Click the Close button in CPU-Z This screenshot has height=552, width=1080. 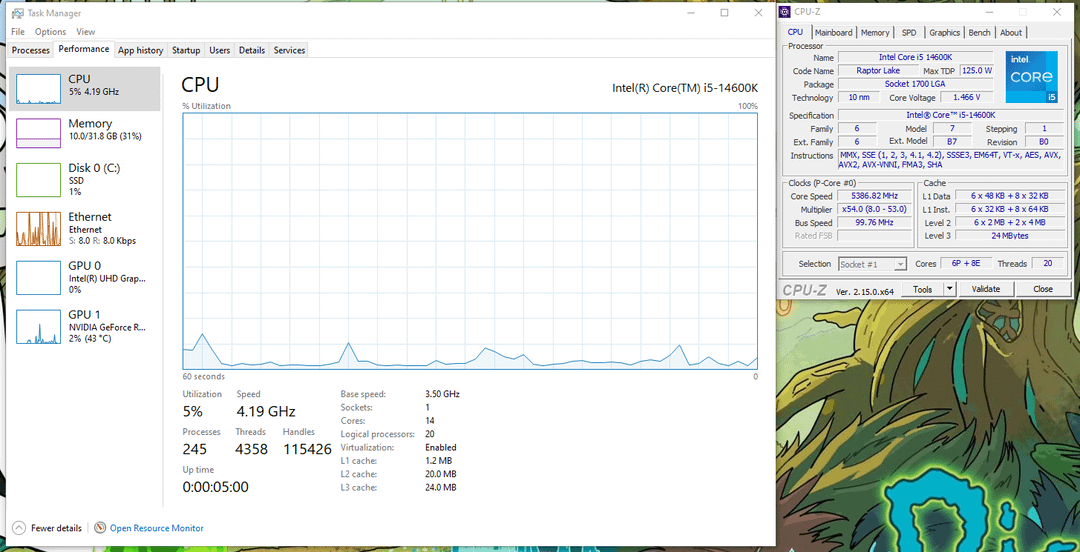click(x=1043, y=289)
